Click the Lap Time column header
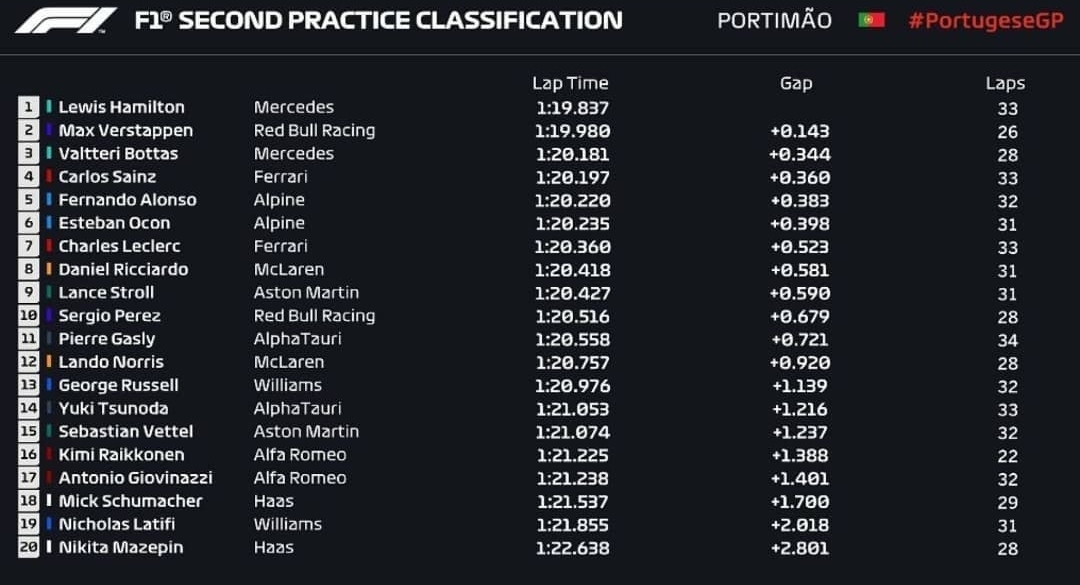Viewport: 1080px width, 585px height. (x=570, y=83)
